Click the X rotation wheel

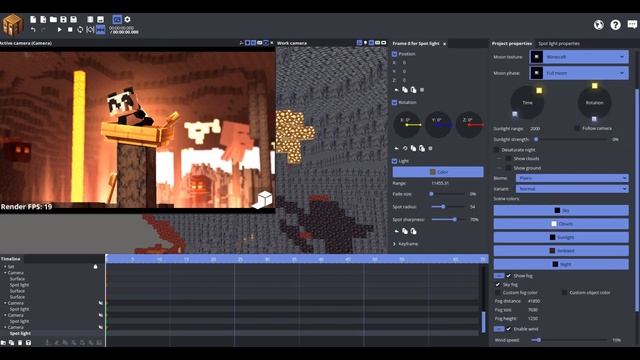pyautogui.click(x=407, y=124)
